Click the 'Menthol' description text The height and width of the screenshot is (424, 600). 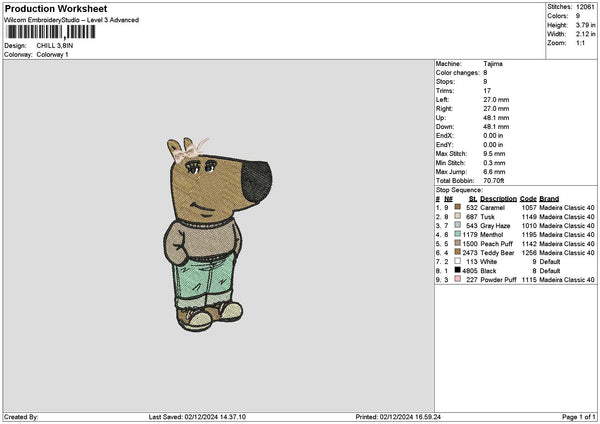(x=491, y=235)
